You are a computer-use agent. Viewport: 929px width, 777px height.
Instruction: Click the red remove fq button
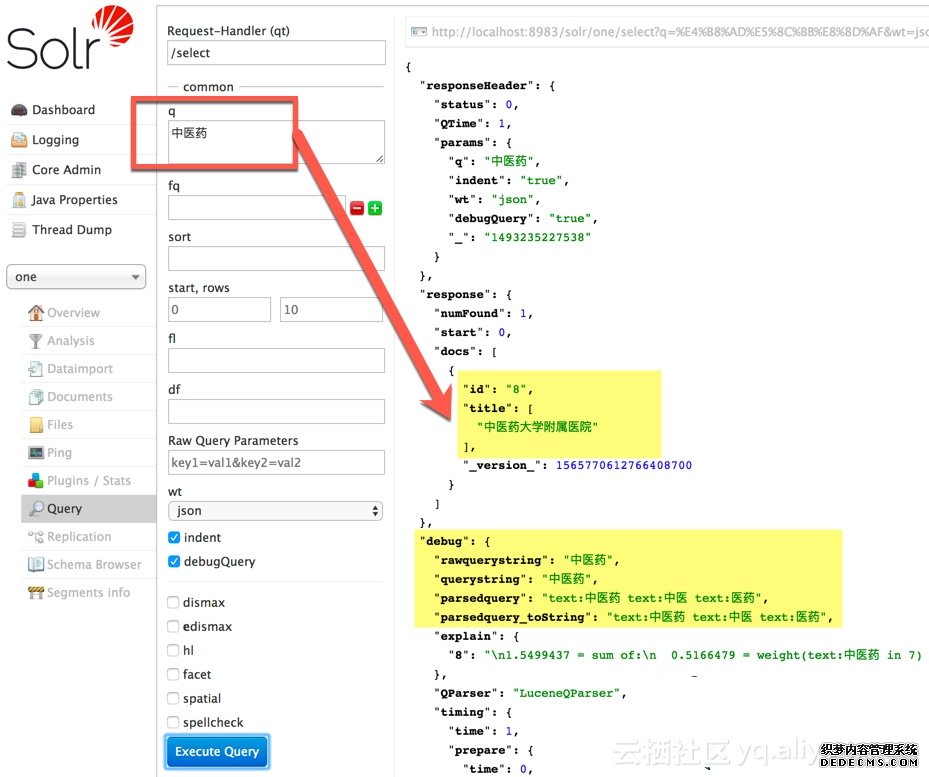click(x=357, y=208)
